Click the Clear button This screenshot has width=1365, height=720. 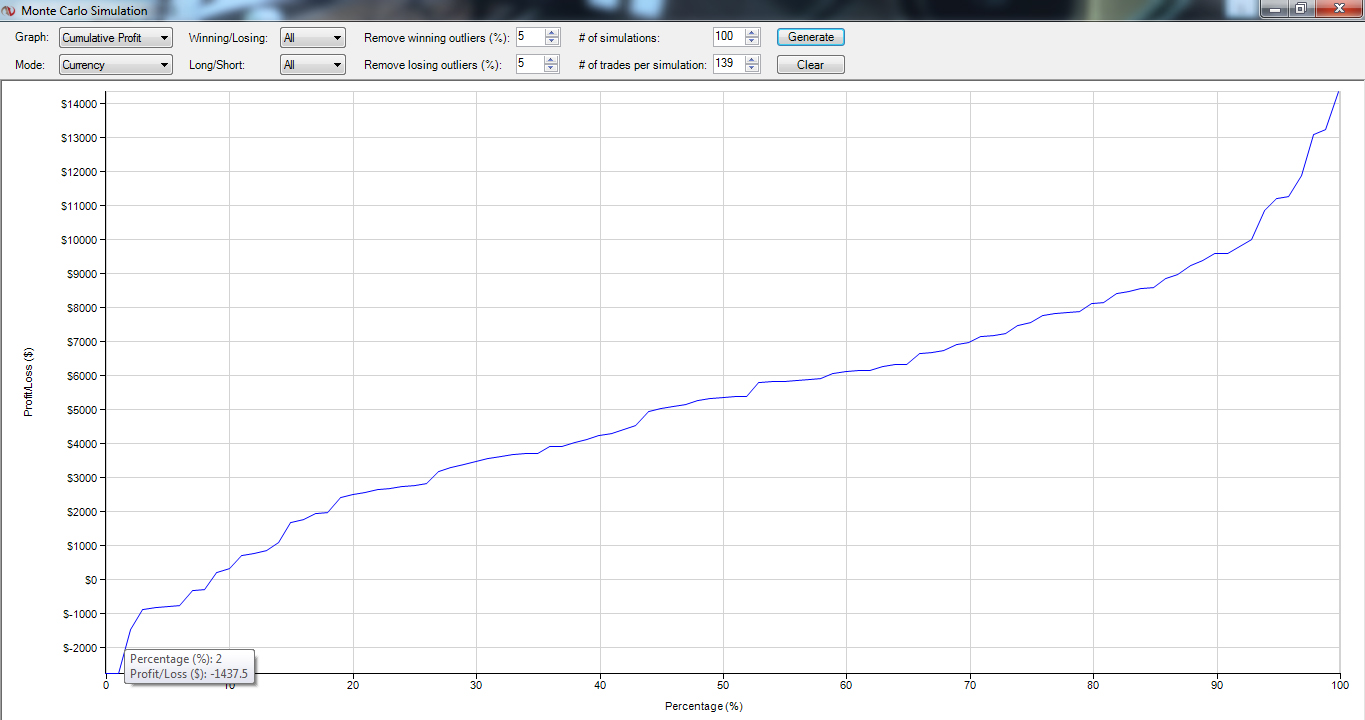[x=811, y=65]
